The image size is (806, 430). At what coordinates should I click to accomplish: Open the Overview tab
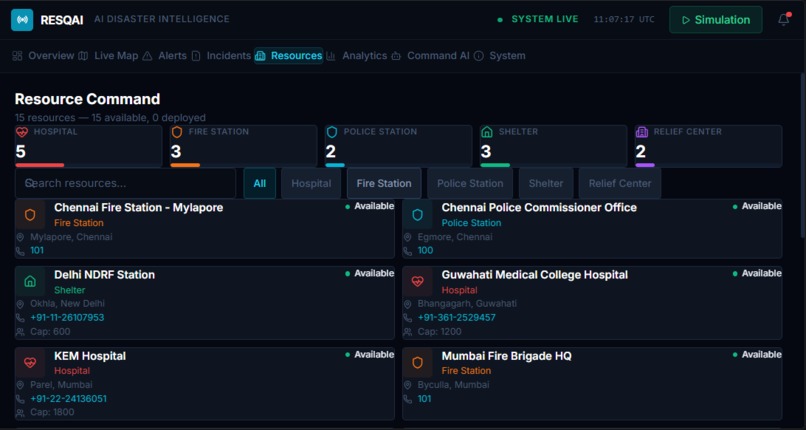tap(43, 56)
